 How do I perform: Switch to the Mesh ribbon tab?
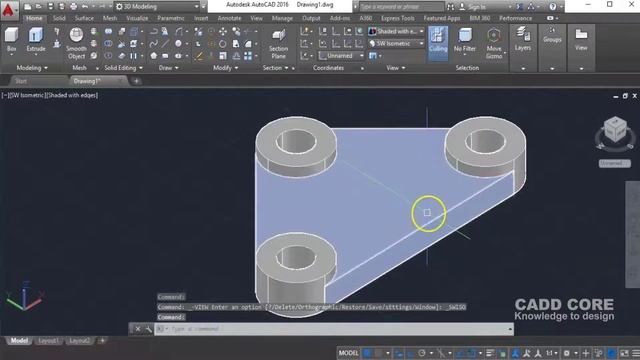[110, 18]
